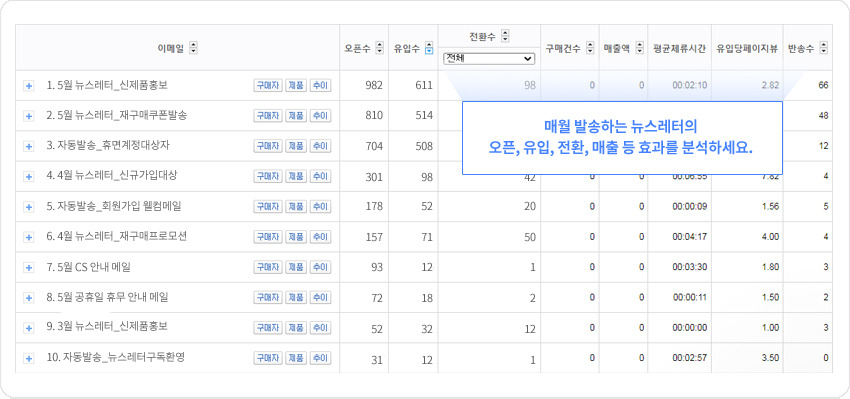Open the 전체 dropdown under 전환수
850x399 pixels.
pyautogui.click(x=489, y=59)
